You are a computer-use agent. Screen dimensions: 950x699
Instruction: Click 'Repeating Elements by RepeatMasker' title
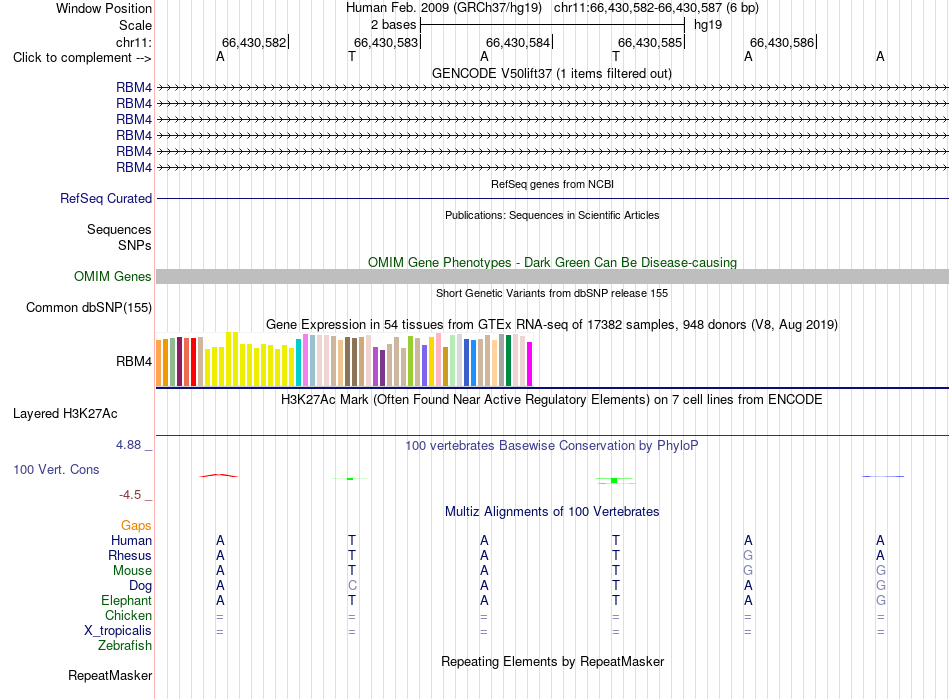[x=552, y=661]
